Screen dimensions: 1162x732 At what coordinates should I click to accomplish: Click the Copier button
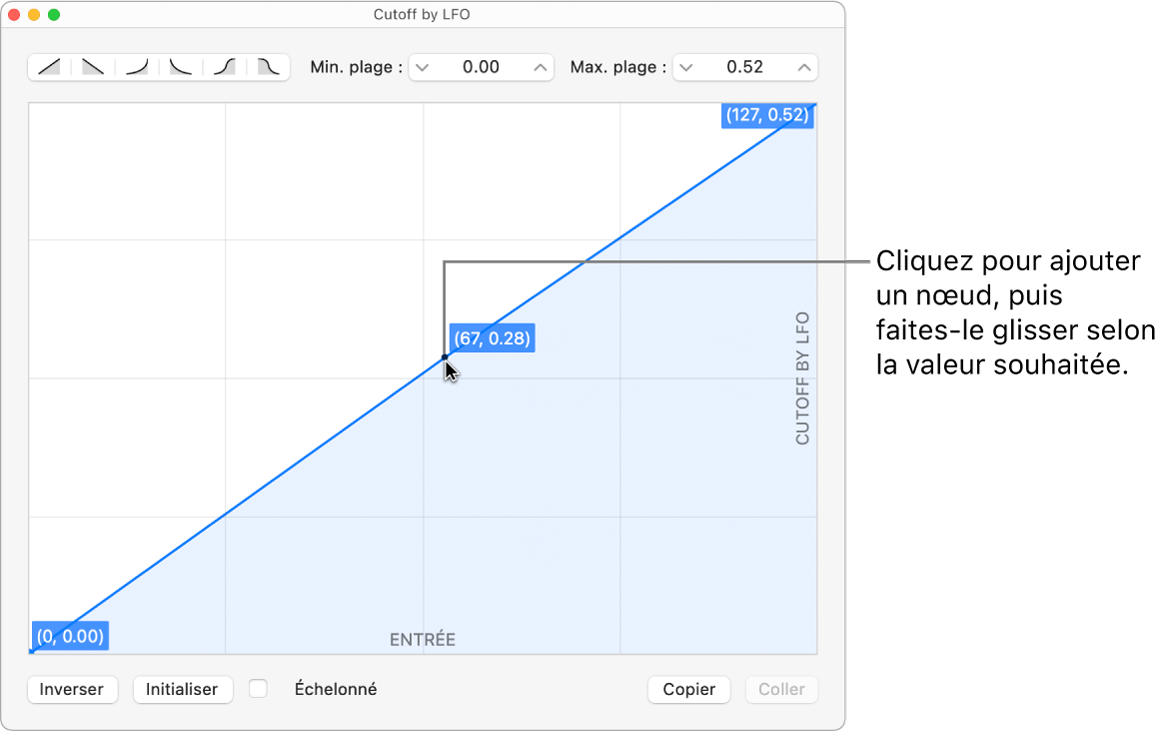pyautogui.click(x=688, y=689)
